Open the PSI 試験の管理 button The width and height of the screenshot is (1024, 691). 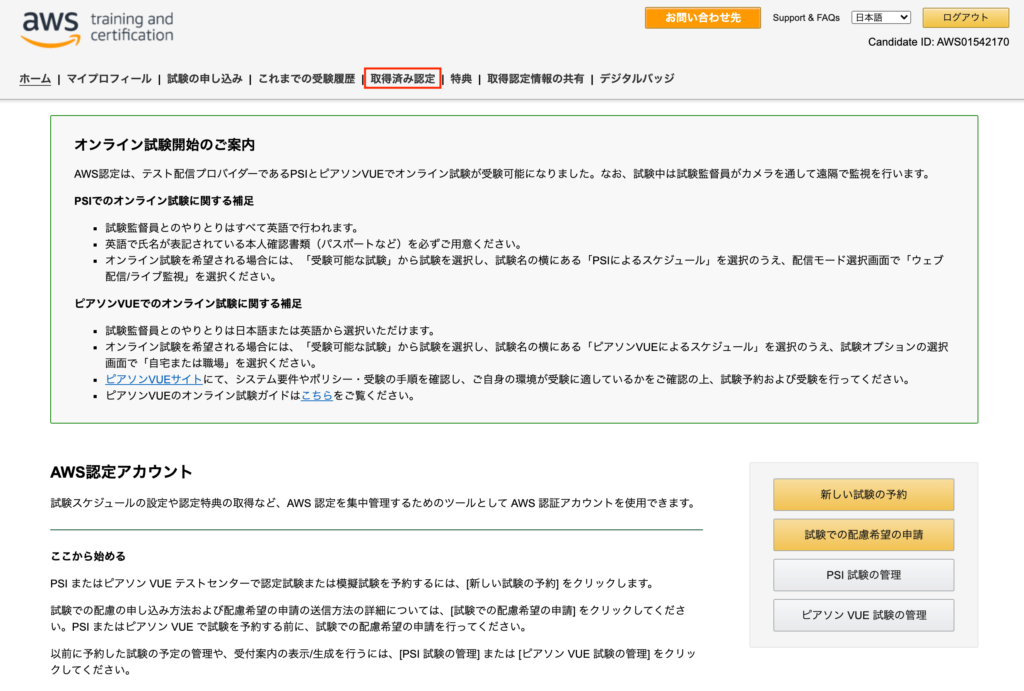(863, 575)
